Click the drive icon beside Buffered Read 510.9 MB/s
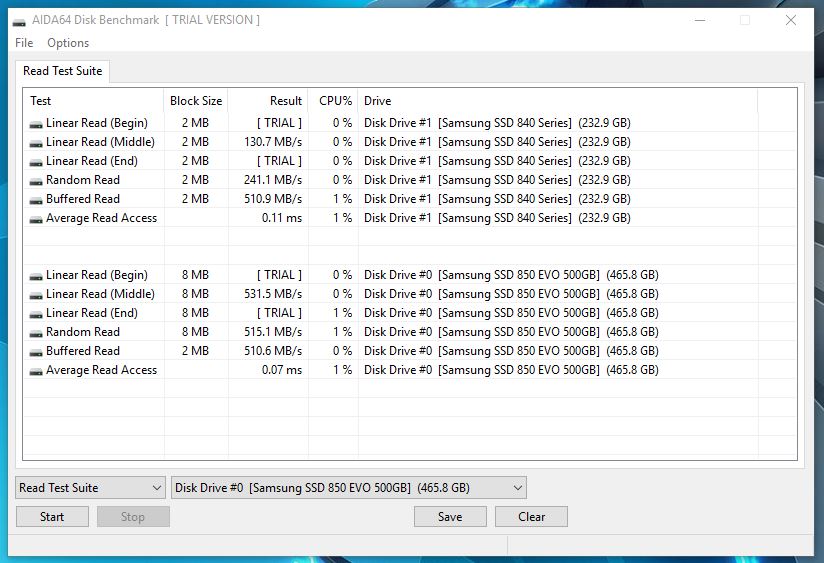Screen dimensions: 824x563 click(x=36, y=200)
